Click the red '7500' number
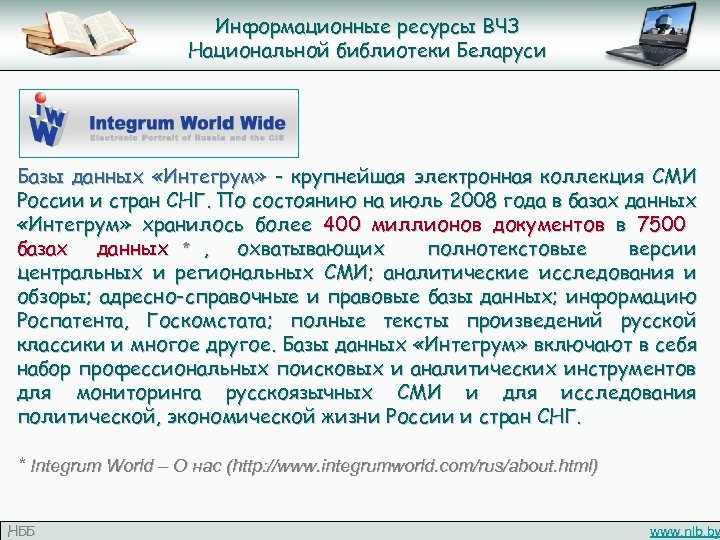720x540 pixels. click(x=661, y=224)
